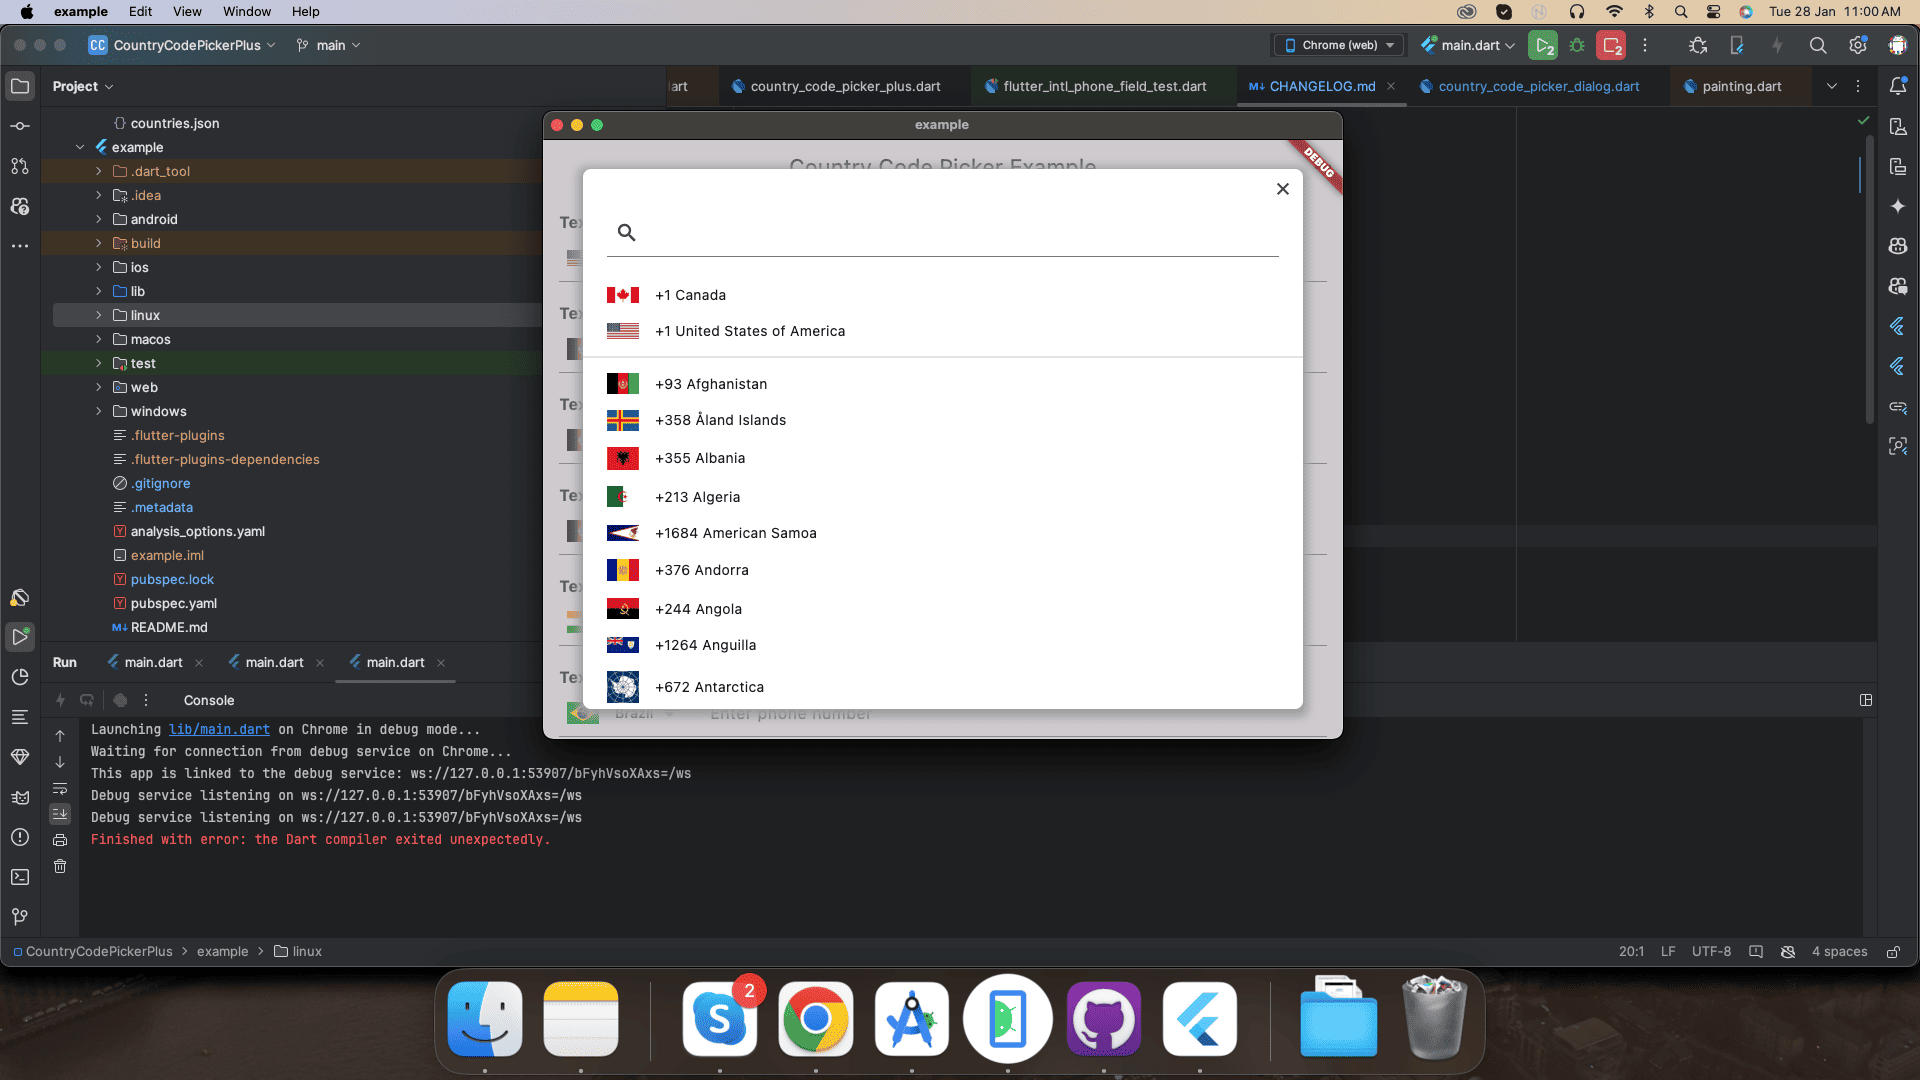This screenshot has width=1920, height=1080.
Task: Close the country dialog with X button
Action: pyautogui.click(x=1280, y=189)
